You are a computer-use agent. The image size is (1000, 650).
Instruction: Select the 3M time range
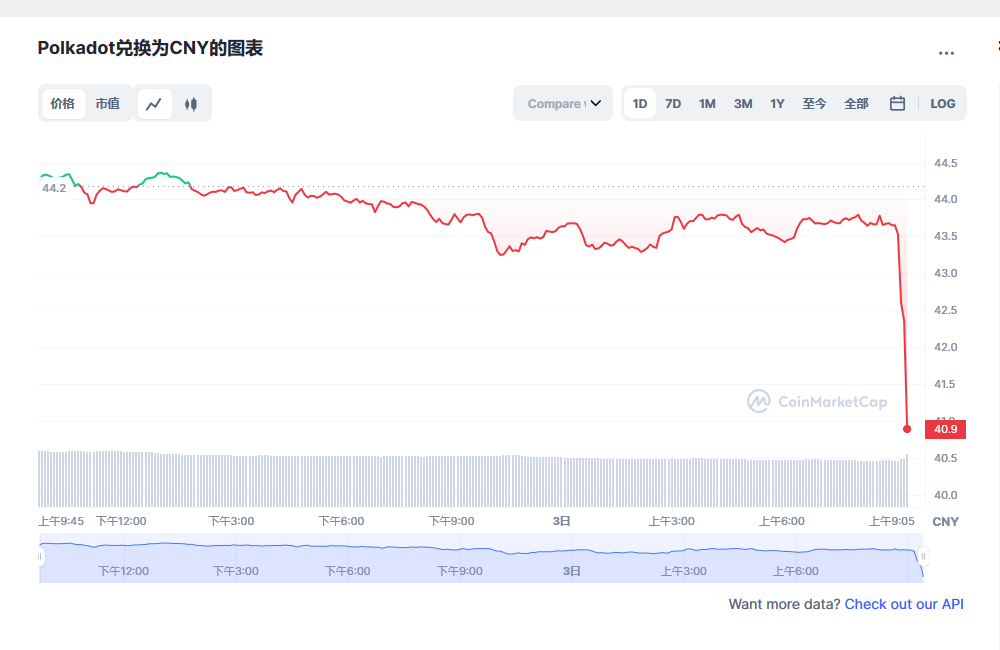743,104
